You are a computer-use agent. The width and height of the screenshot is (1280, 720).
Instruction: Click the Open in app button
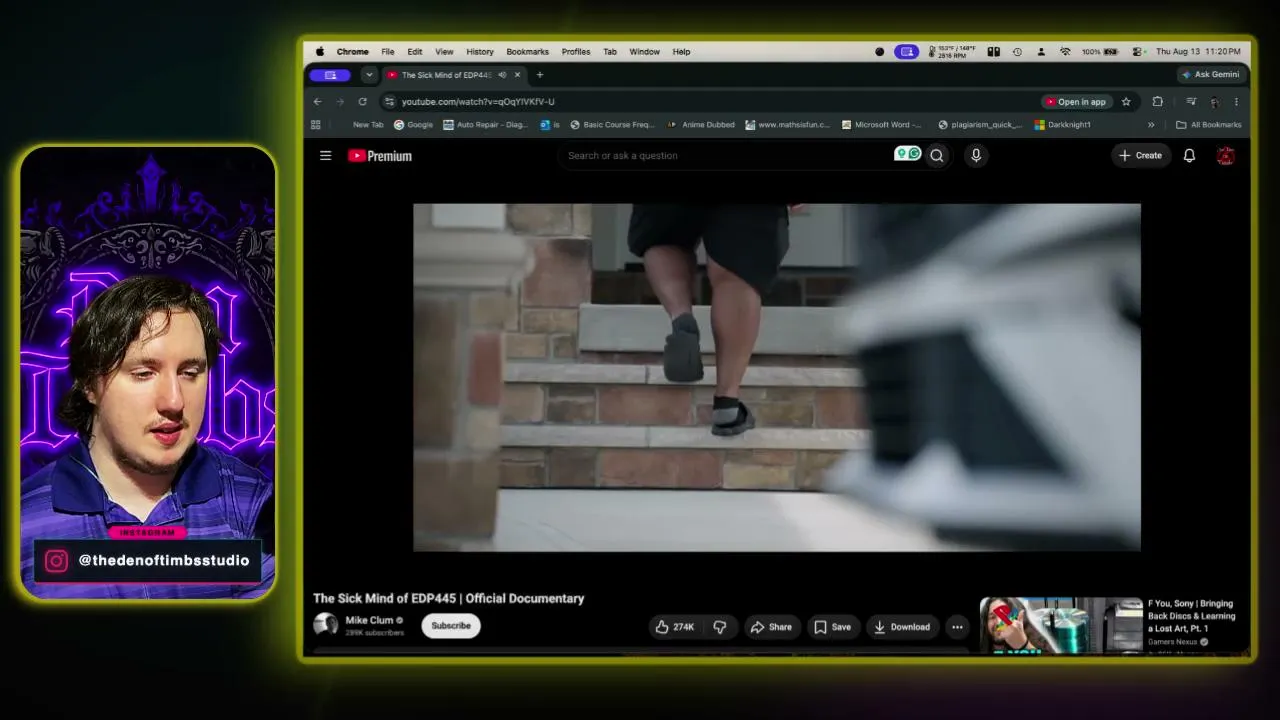(x=1076, y=101)
